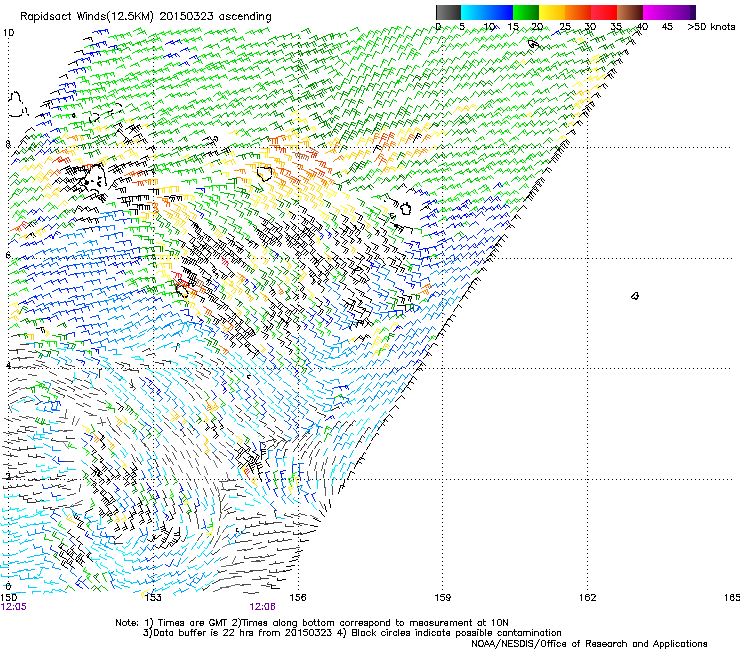
Task: Select the yellow 20-25 knots legend swatch
Action: click(x=552, y=12)
